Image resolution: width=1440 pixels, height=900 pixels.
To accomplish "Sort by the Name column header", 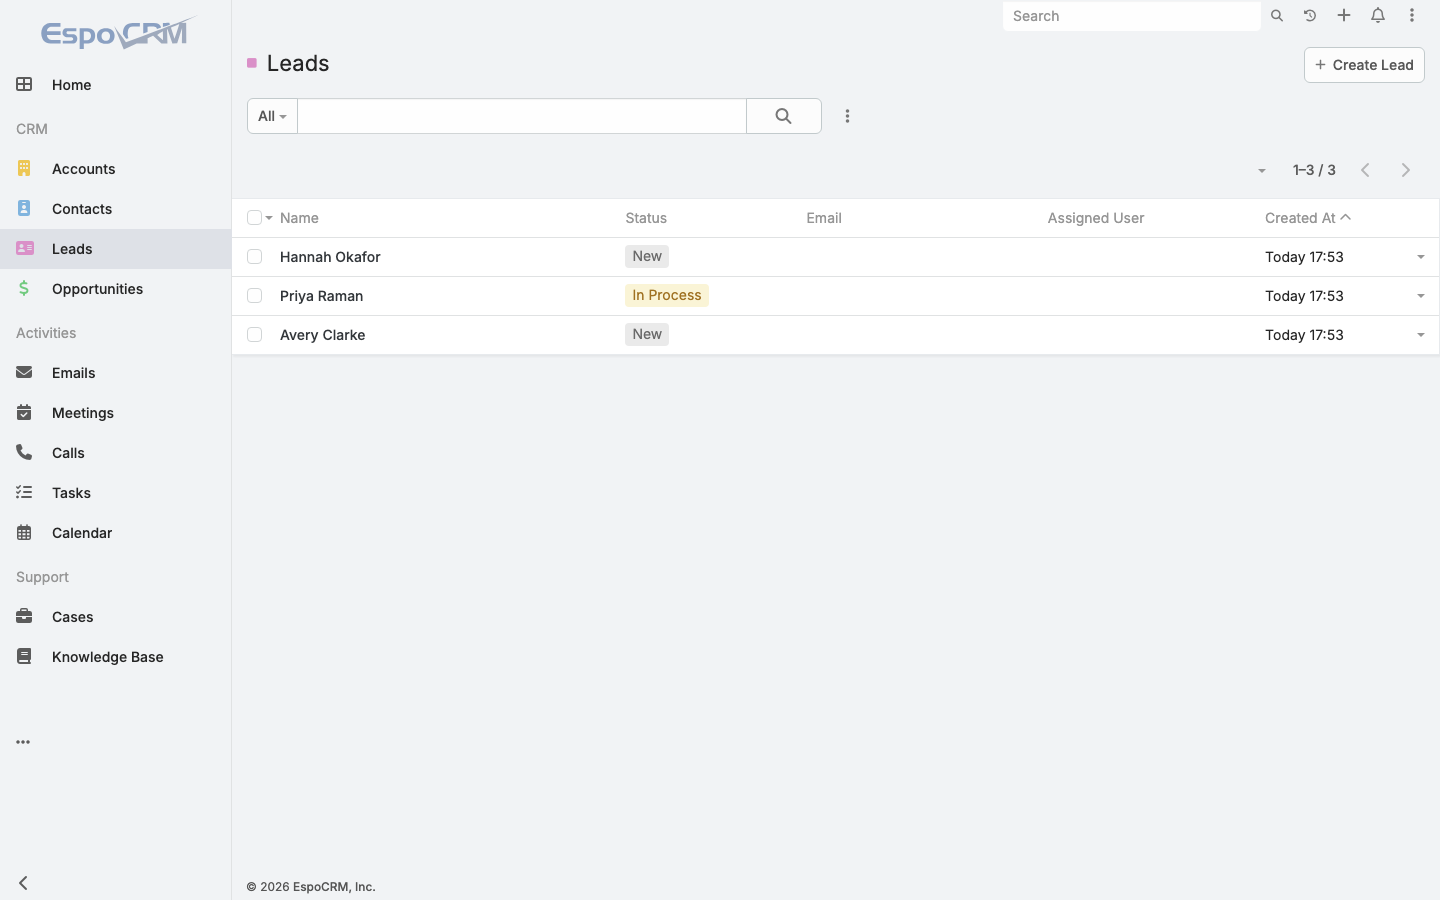I will (x=299, y=218).
